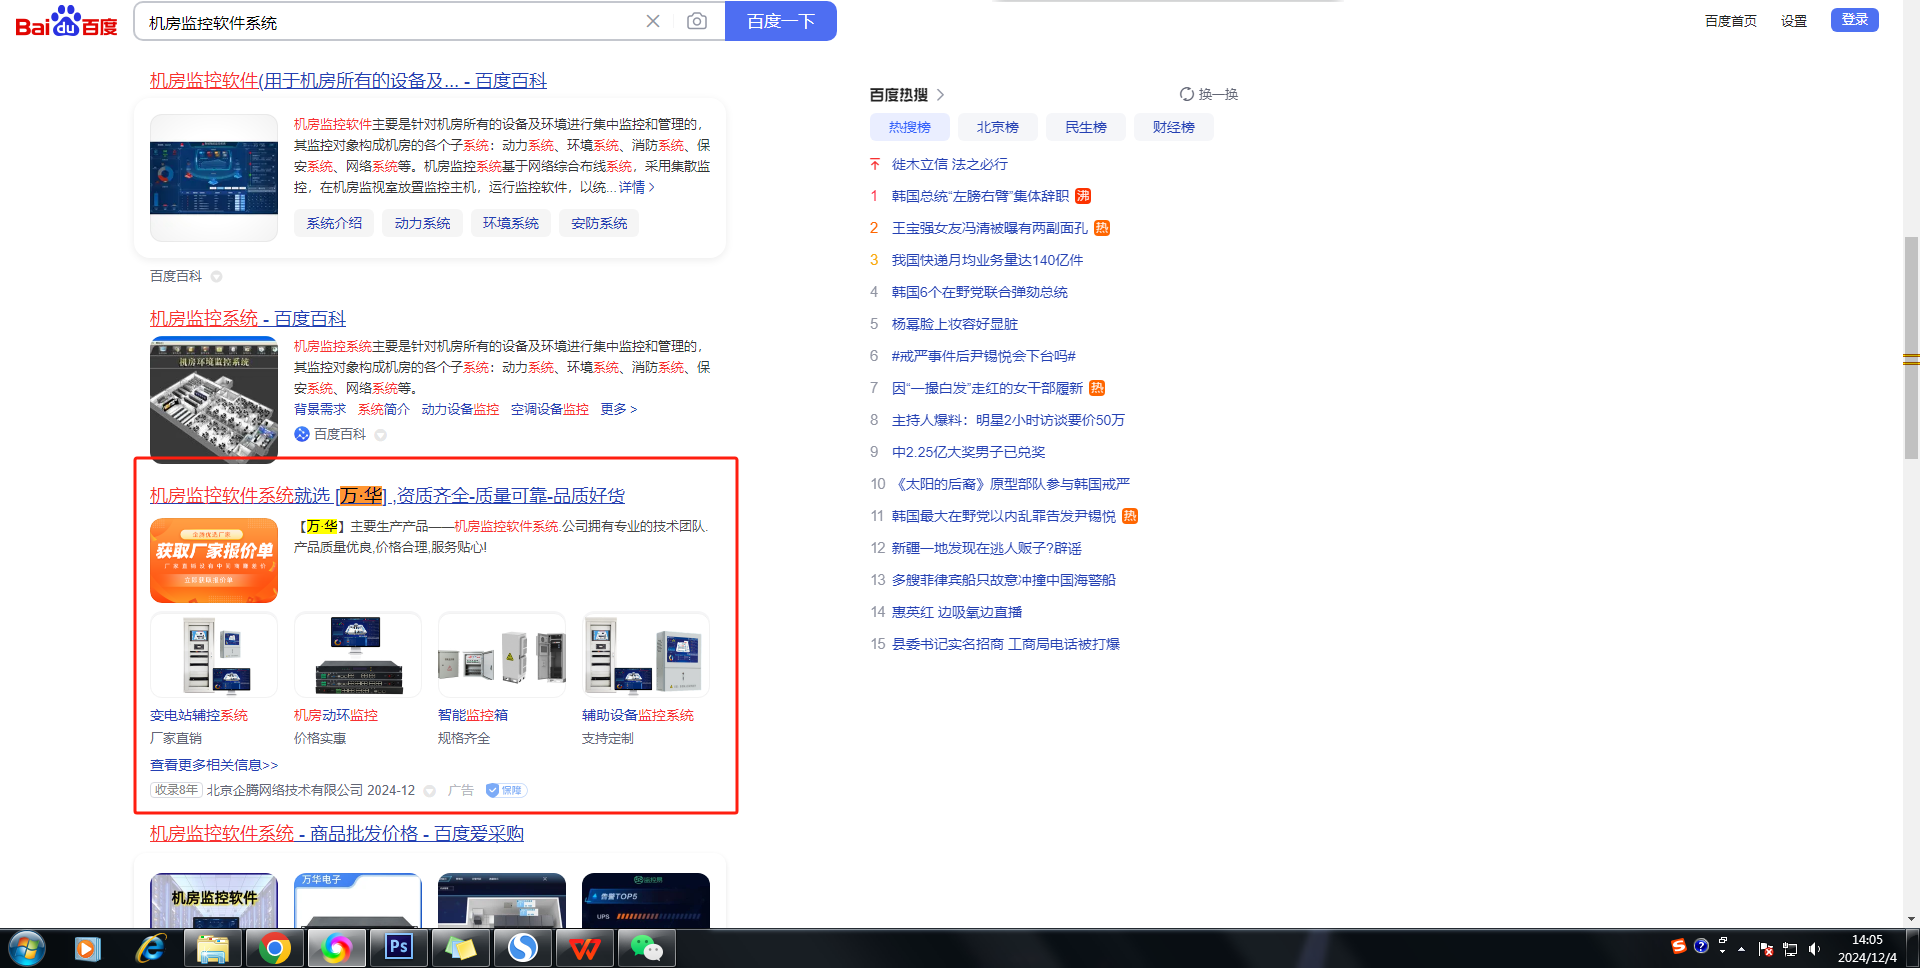This screenshot has width=1920, height=968.
Task: Select the 民生榜 tab
Action: (x=1085, y=127)
